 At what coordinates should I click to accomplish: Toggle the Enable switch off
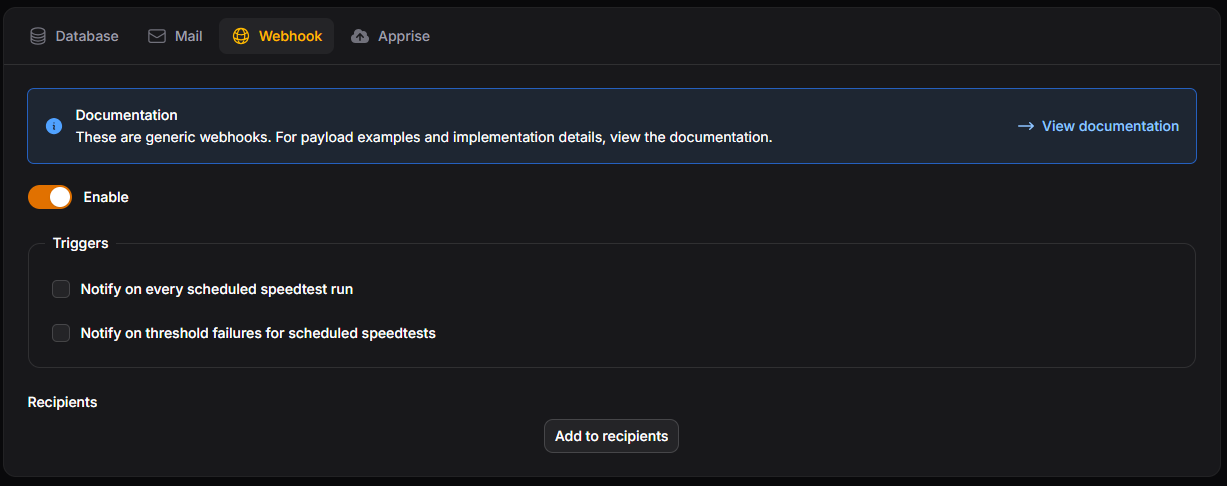(50, 197)
